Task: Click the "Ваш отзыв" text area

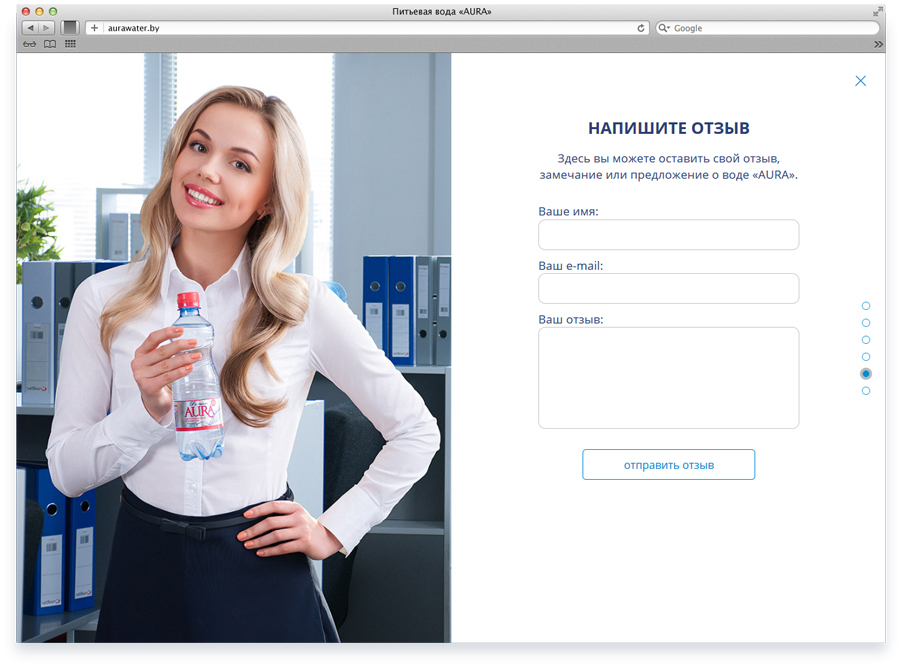Action: tap(668, 378)
